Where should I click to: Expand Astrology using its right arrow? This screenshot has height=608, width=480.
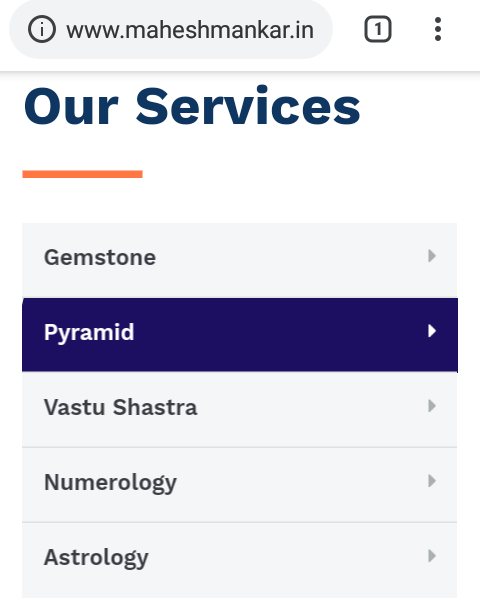432,556
